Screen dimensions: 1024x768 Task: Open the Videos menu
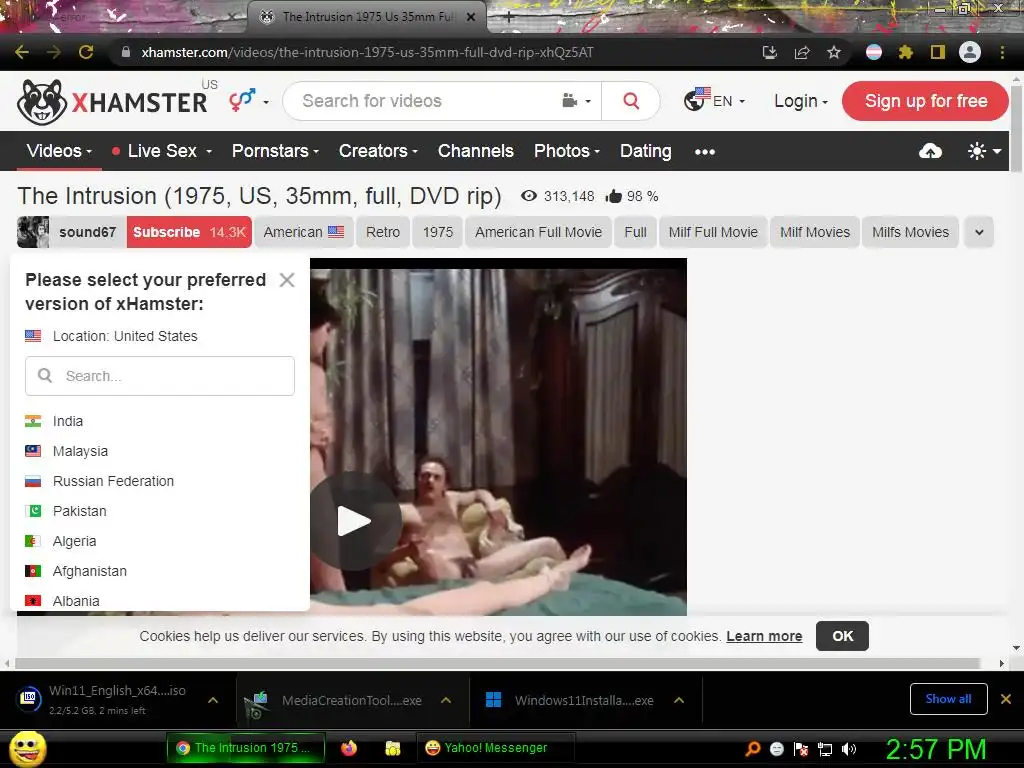coord(59,151)
